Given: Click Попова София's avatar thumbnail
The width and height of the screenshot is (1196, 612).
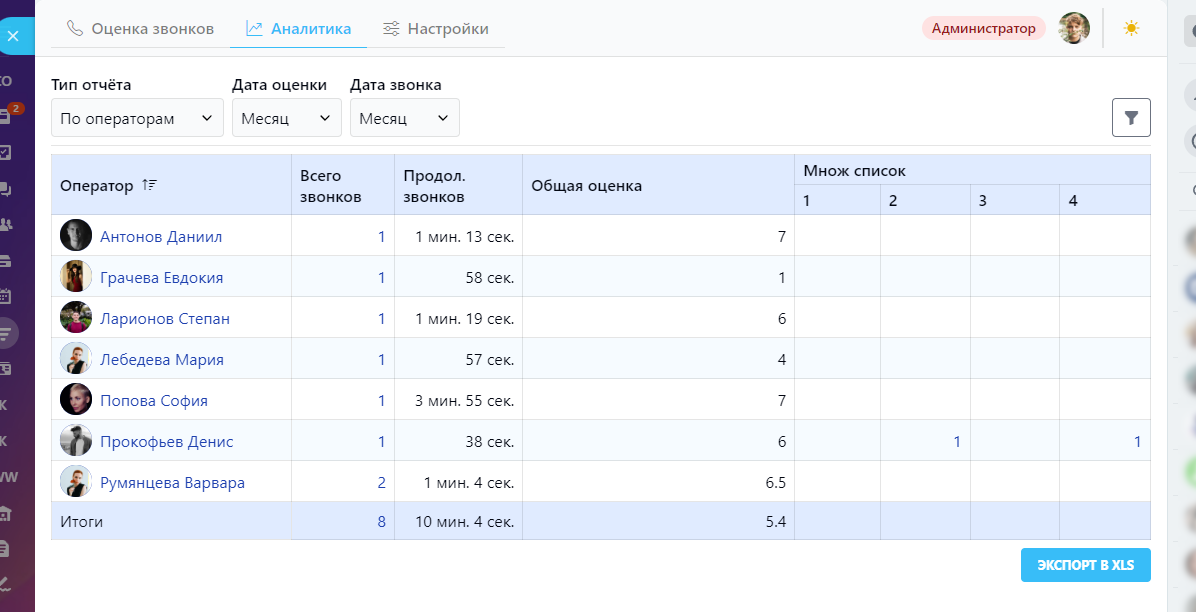Looking at the screenshot, I should 76,401.
